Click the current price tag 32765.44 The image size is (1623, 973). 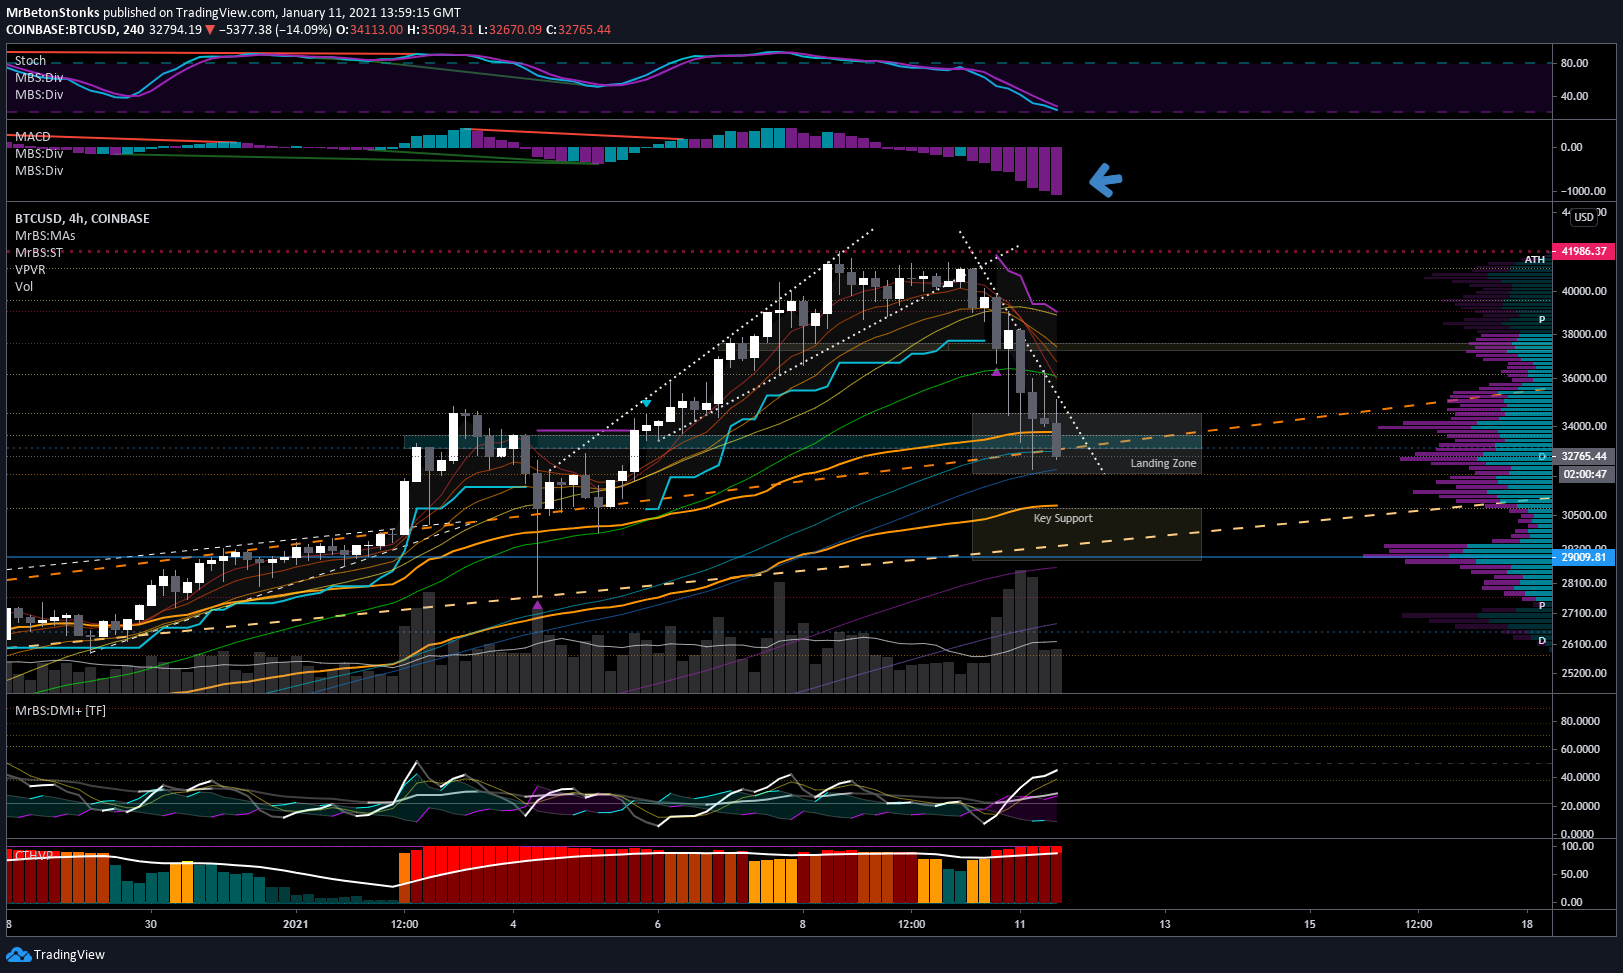1582,456
